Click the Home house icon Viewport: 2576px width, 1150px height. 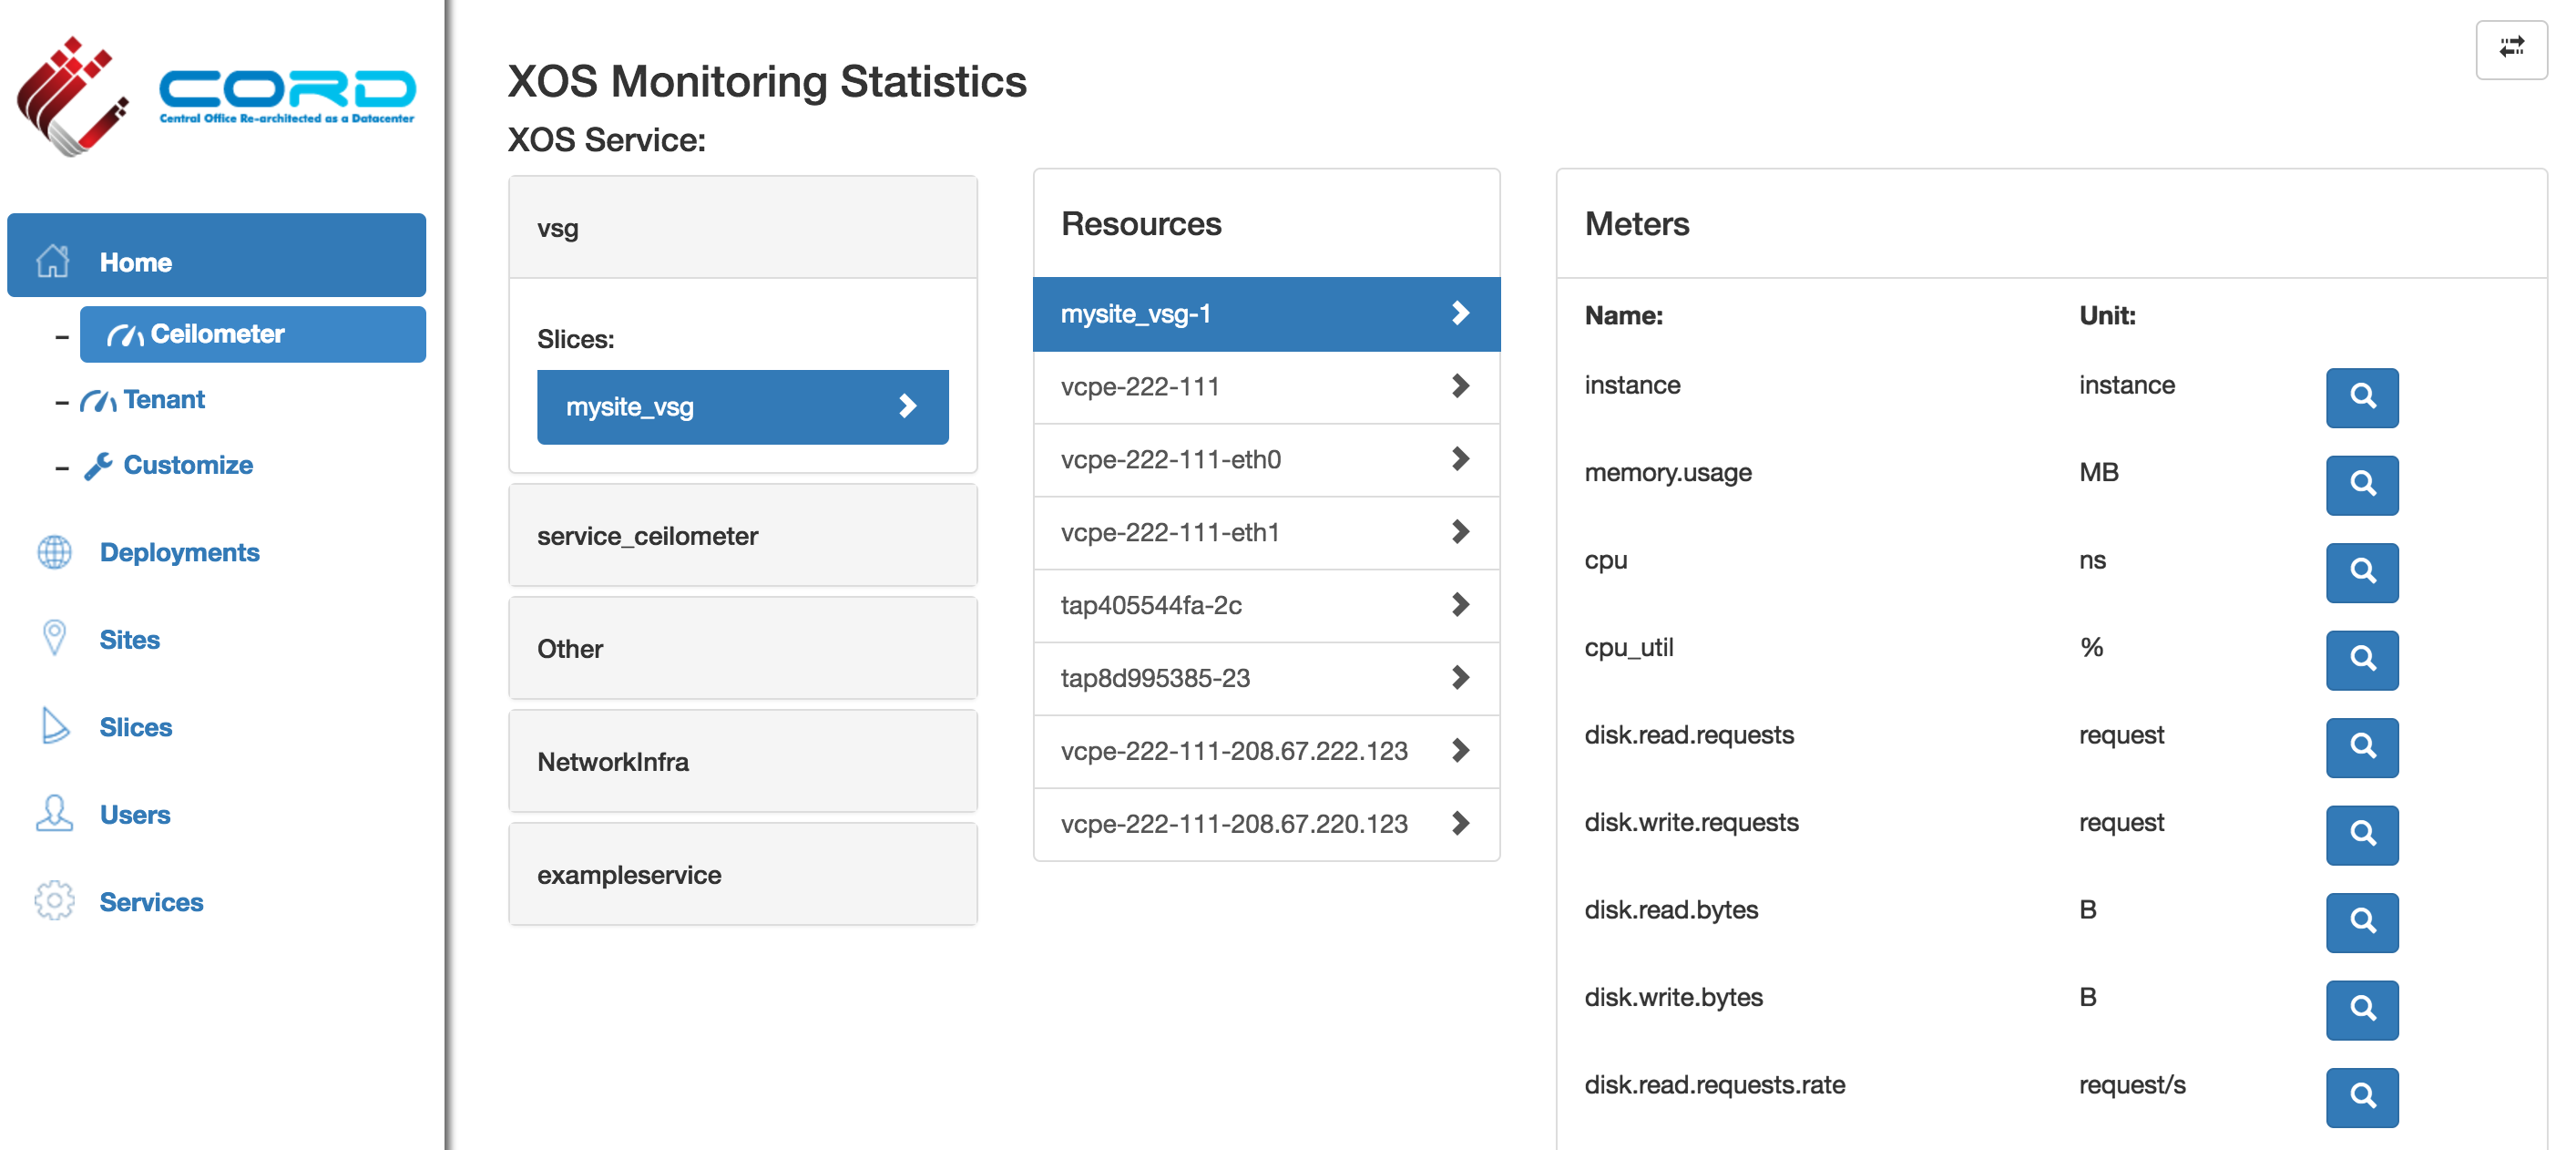(x=53, y=261)
